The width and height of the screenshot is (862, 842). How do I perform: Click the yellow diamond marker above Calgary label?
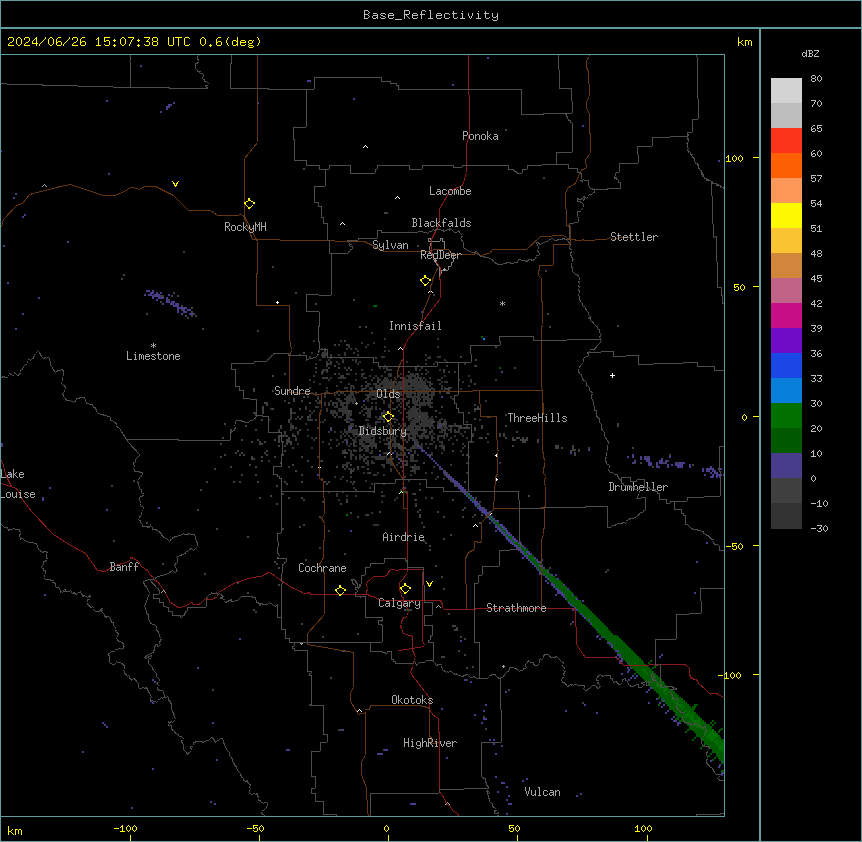coord(405,589)
